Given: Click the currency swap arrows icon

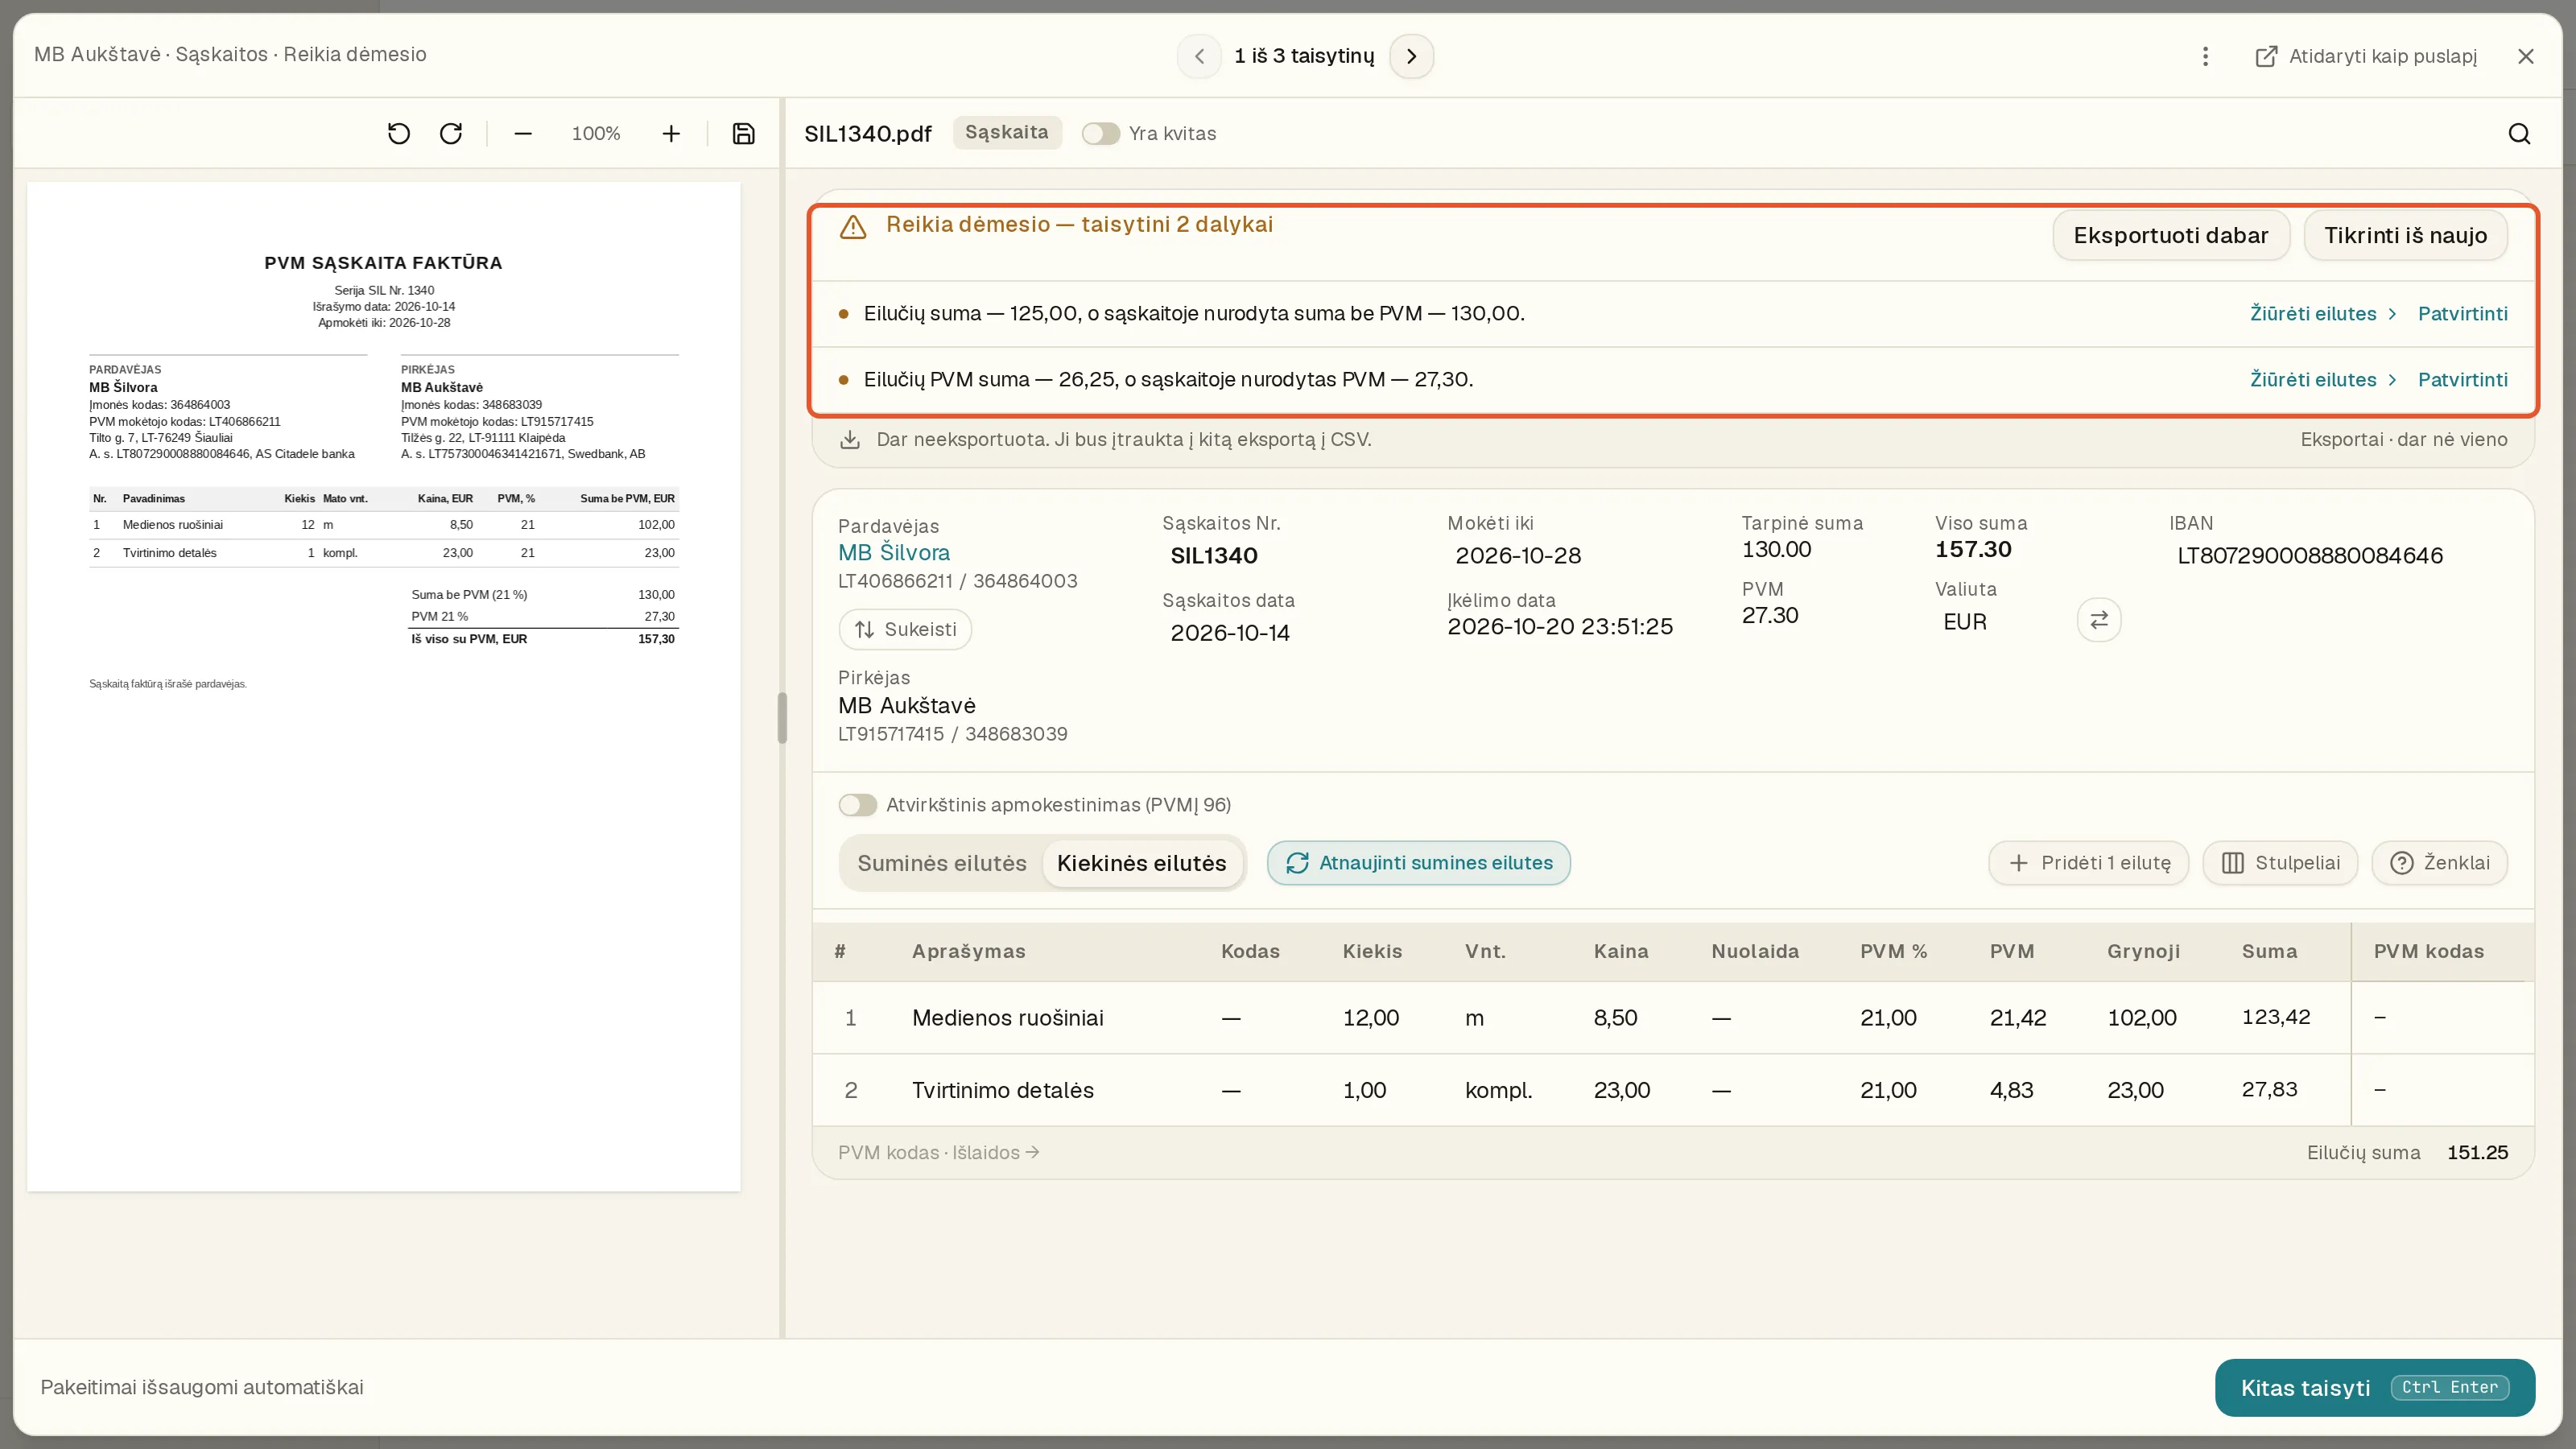Looking at the screenshot, I should (x=2098, y=619).
